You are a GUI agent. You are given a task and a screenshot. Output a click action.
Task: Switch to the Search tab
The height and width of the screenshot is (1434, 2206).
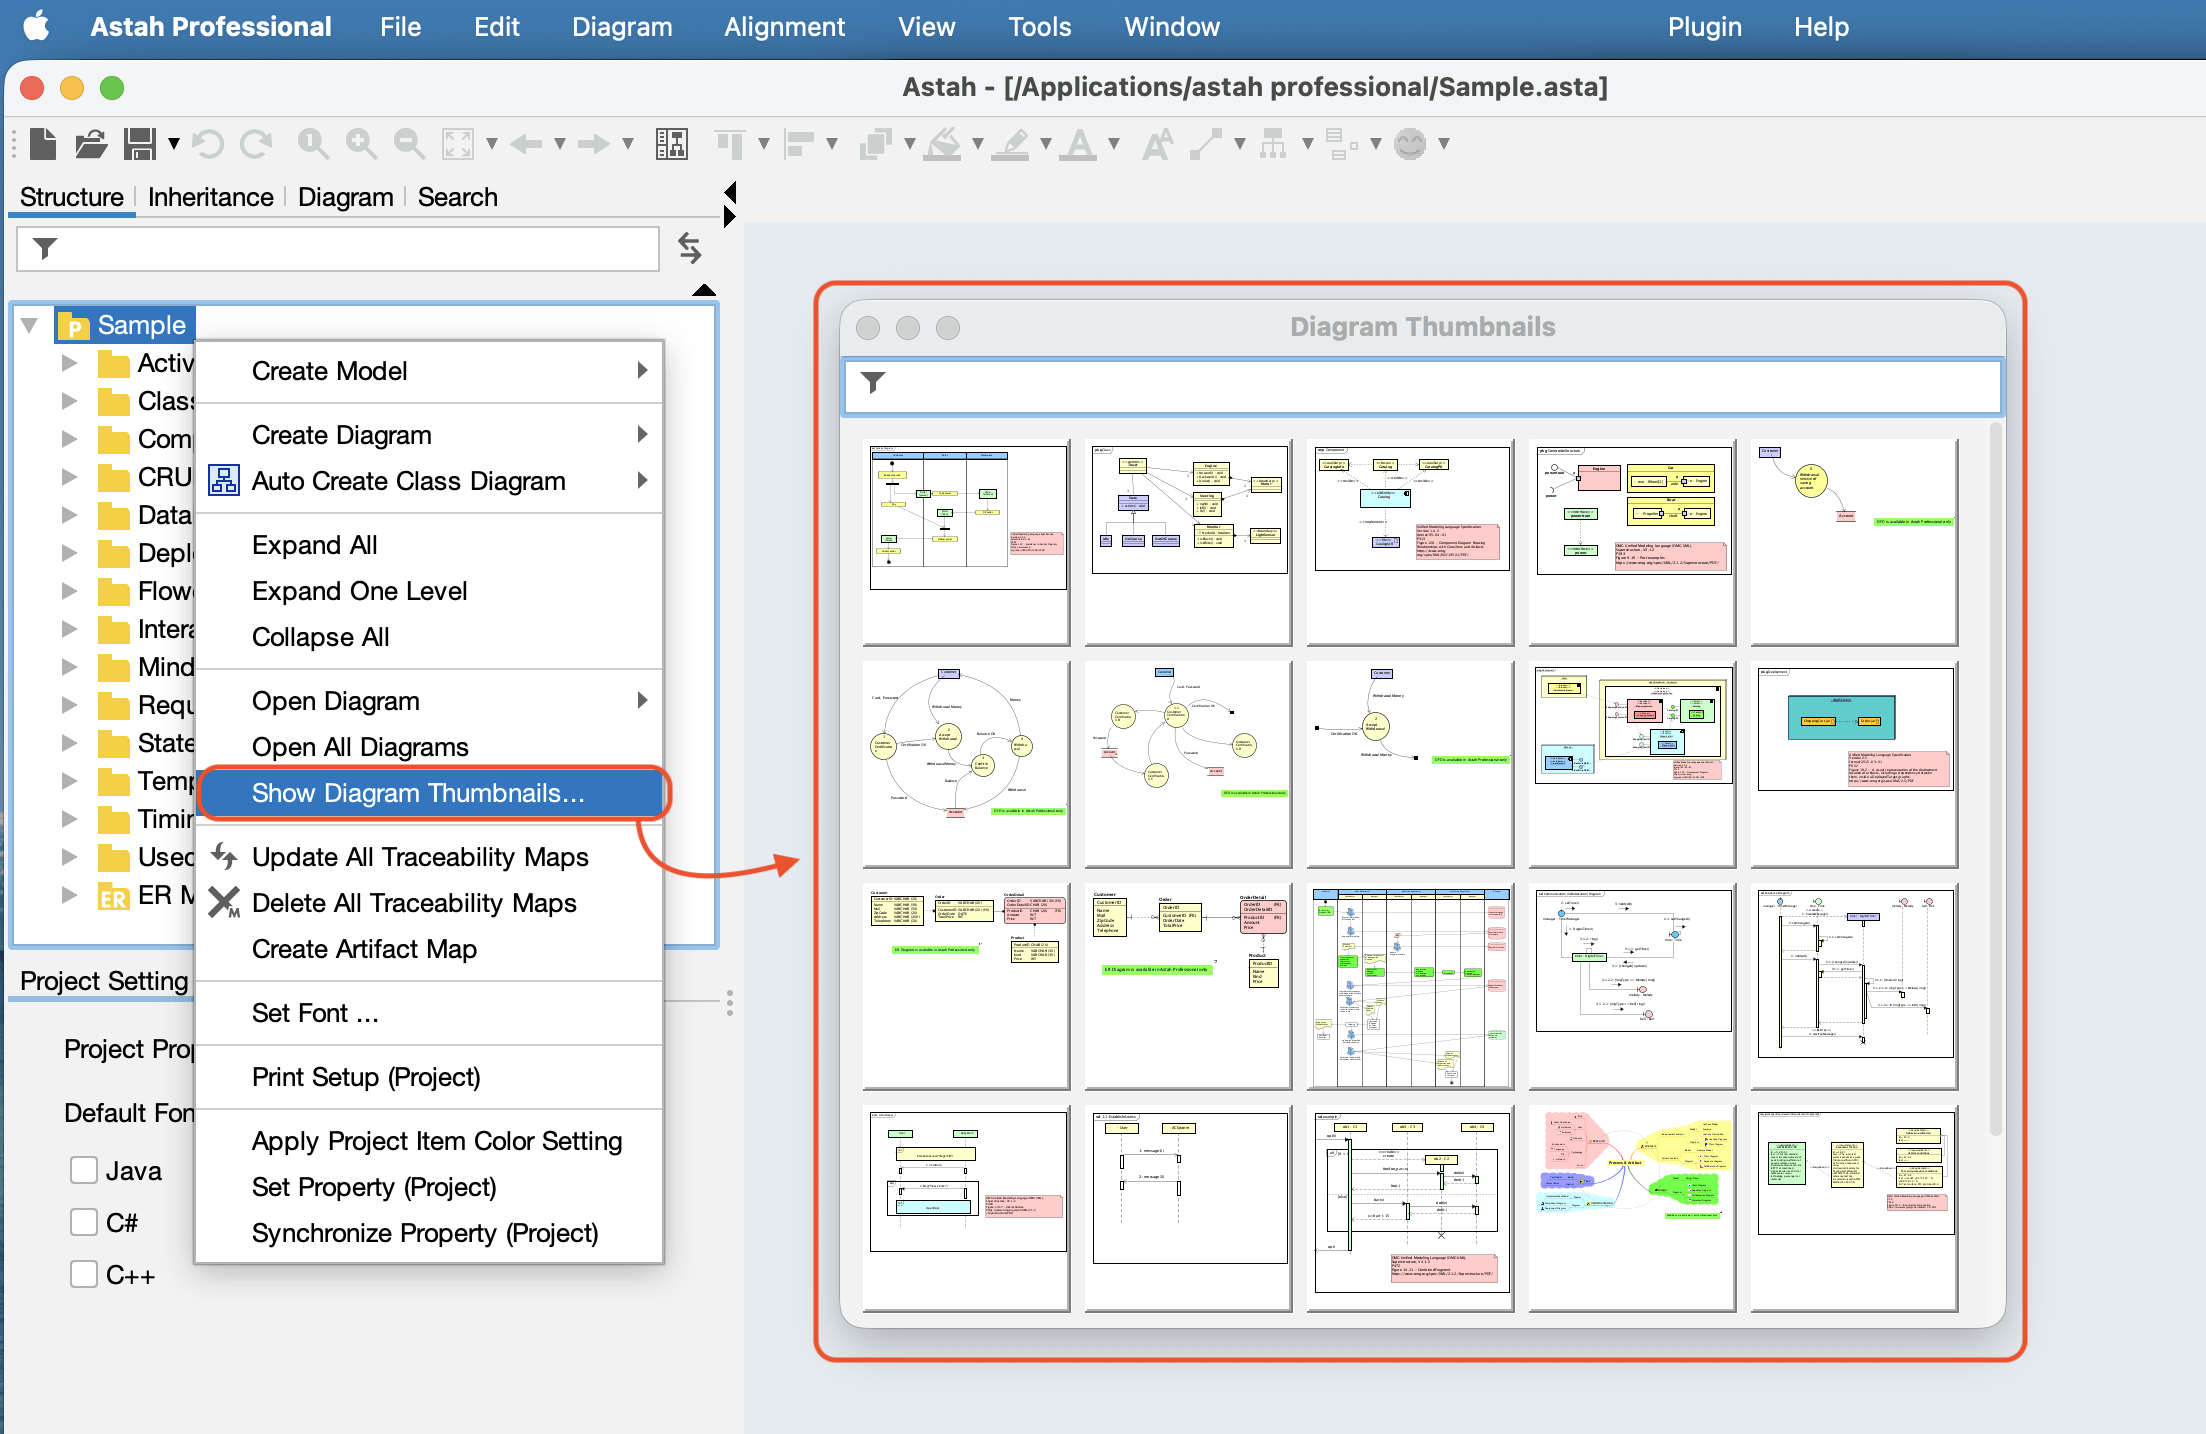point(457,197)
